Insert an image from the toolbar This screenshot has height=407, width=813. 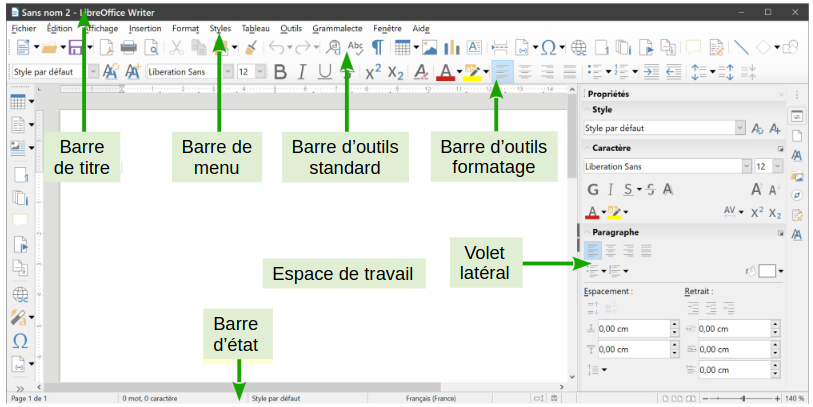click(x=429, y=48)
